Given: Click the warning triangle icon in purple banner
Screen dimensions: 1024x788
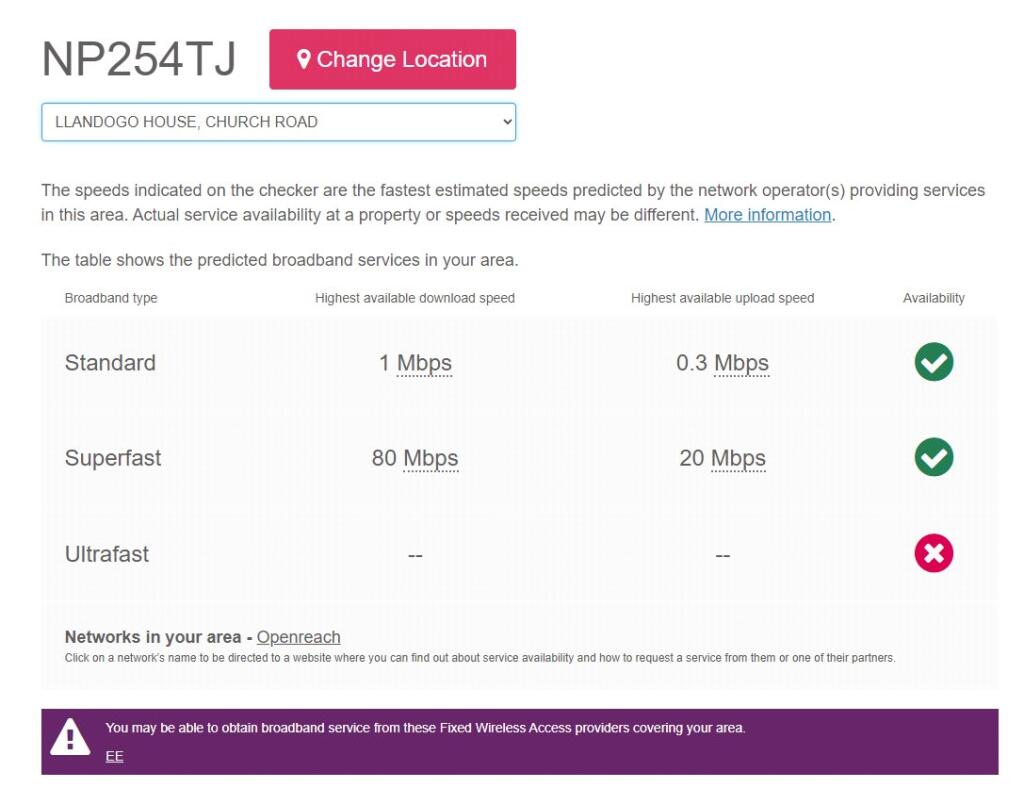Looking at the screenshot, I should coord(70,739).
